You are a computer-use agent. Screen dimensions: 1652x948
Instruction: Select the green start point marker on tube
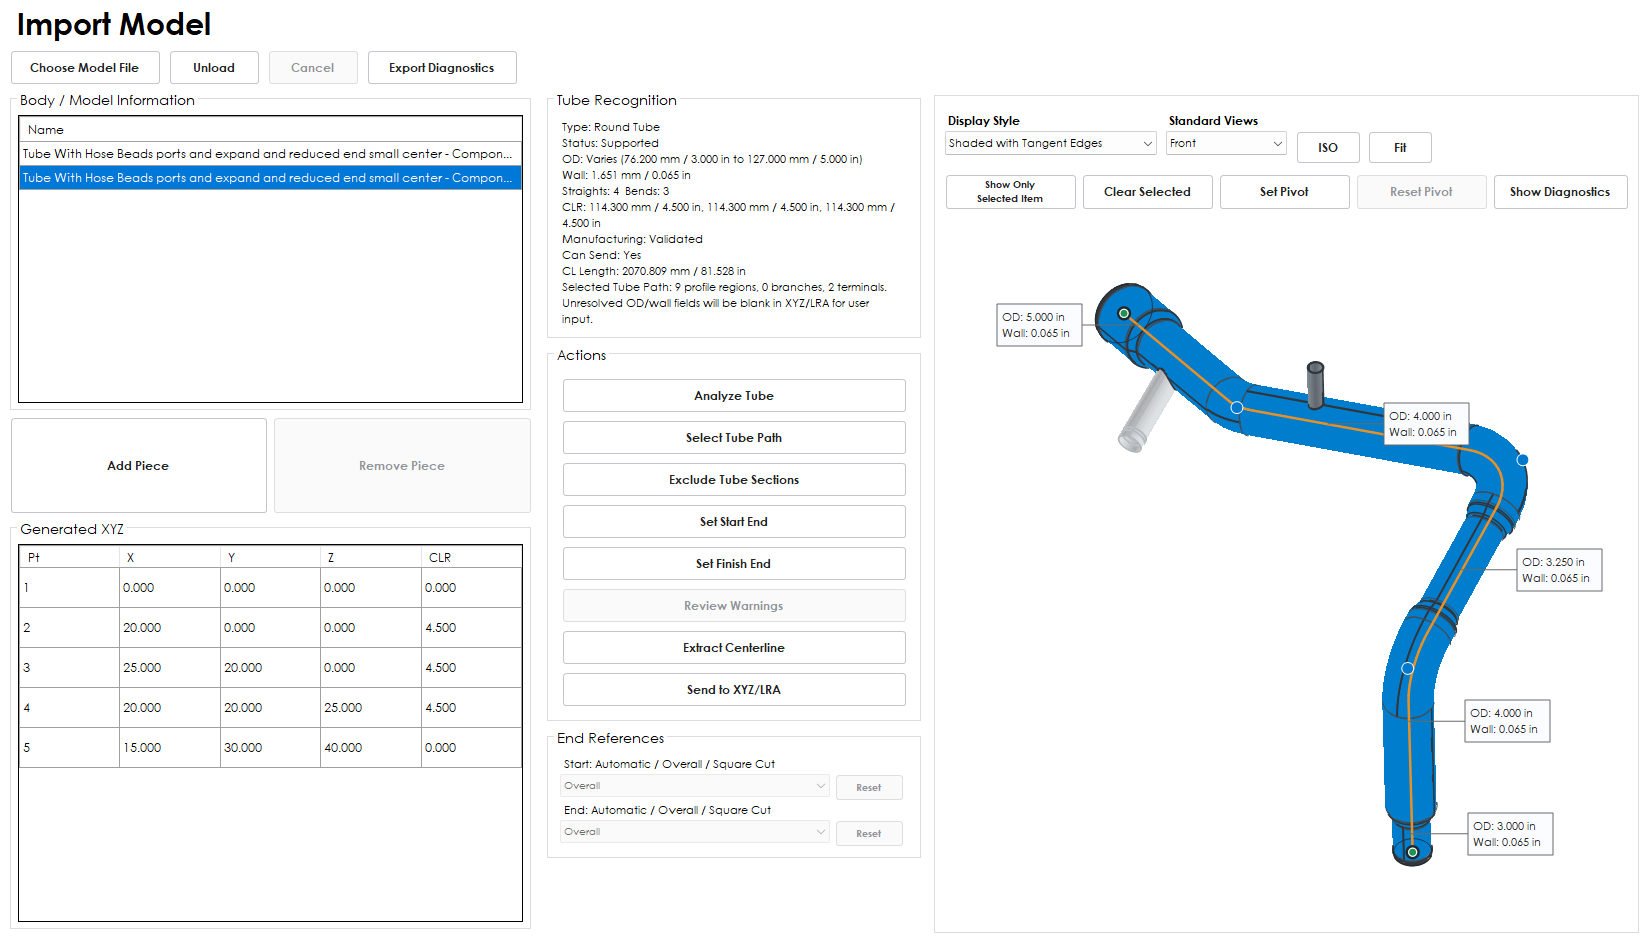(x=1124, y=313)
